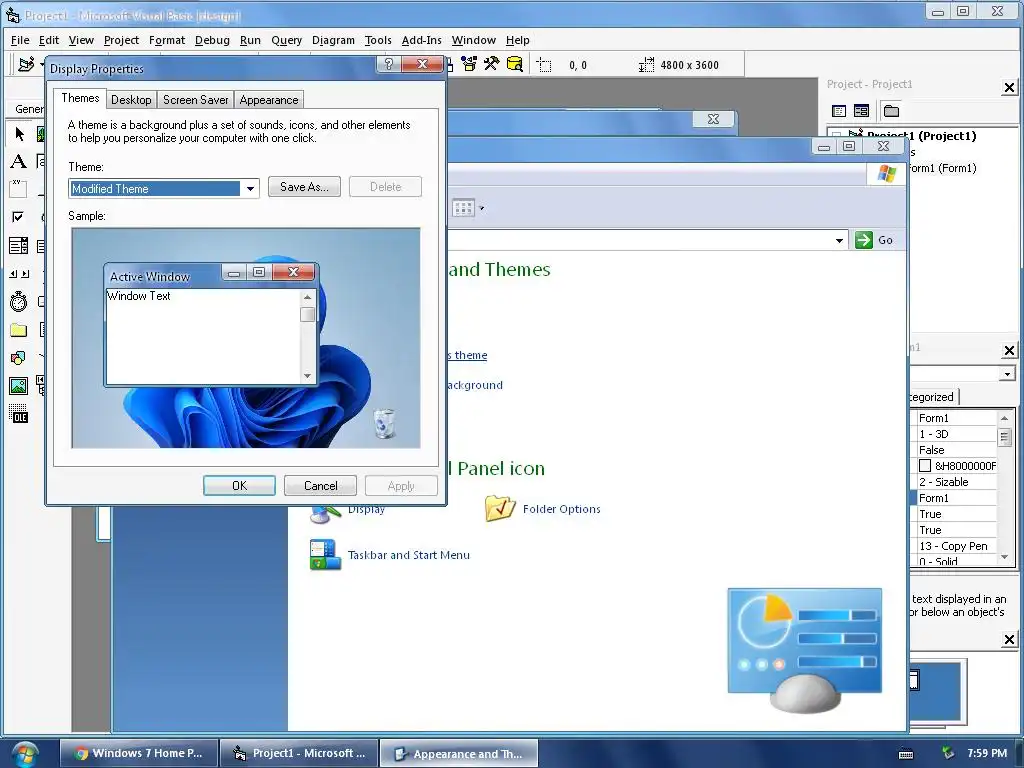Click the Save As... button
This screenshot has width=1024, height=768.
(x=304, y=187)
